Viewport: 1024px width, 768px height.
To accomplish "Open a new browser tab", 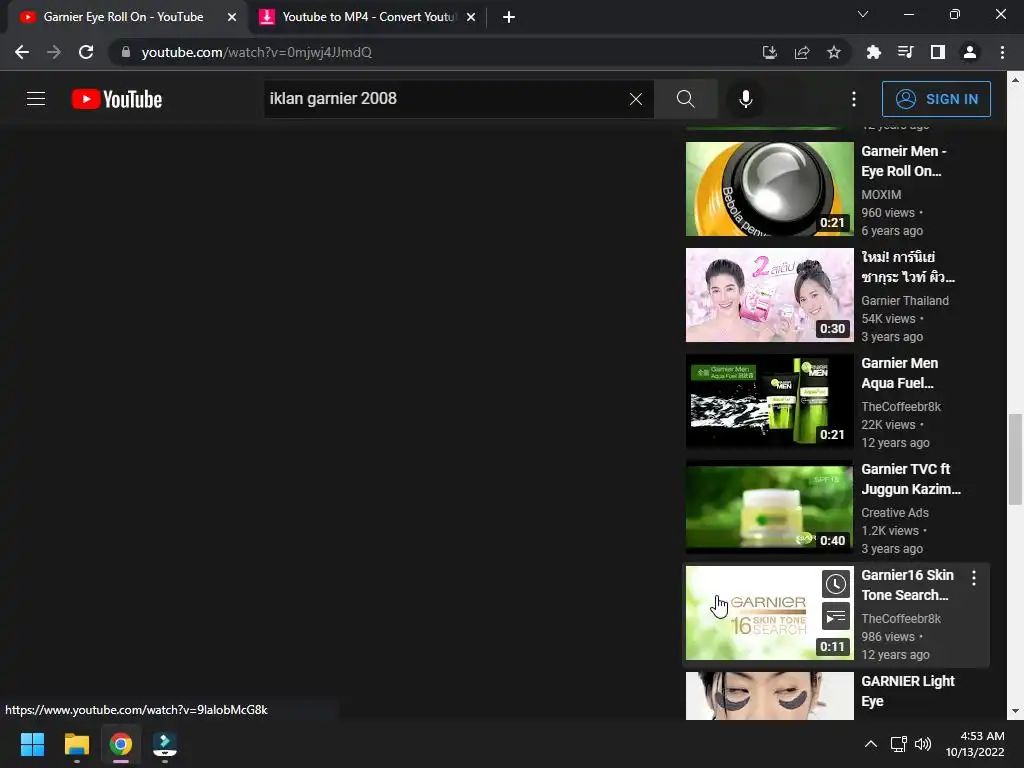I will tap(509, 17).
